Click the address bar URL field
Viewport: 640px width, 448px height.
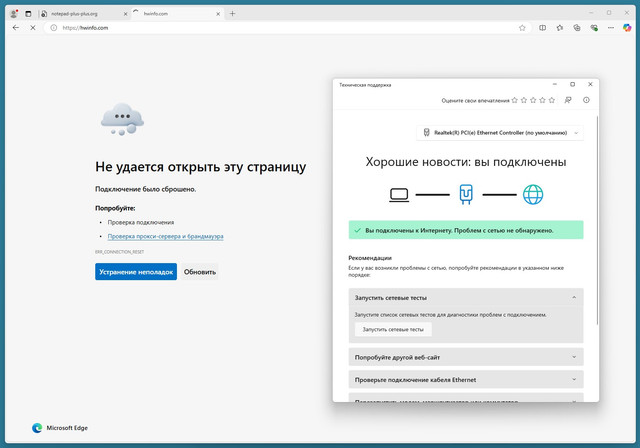click(x=286, y=28)
